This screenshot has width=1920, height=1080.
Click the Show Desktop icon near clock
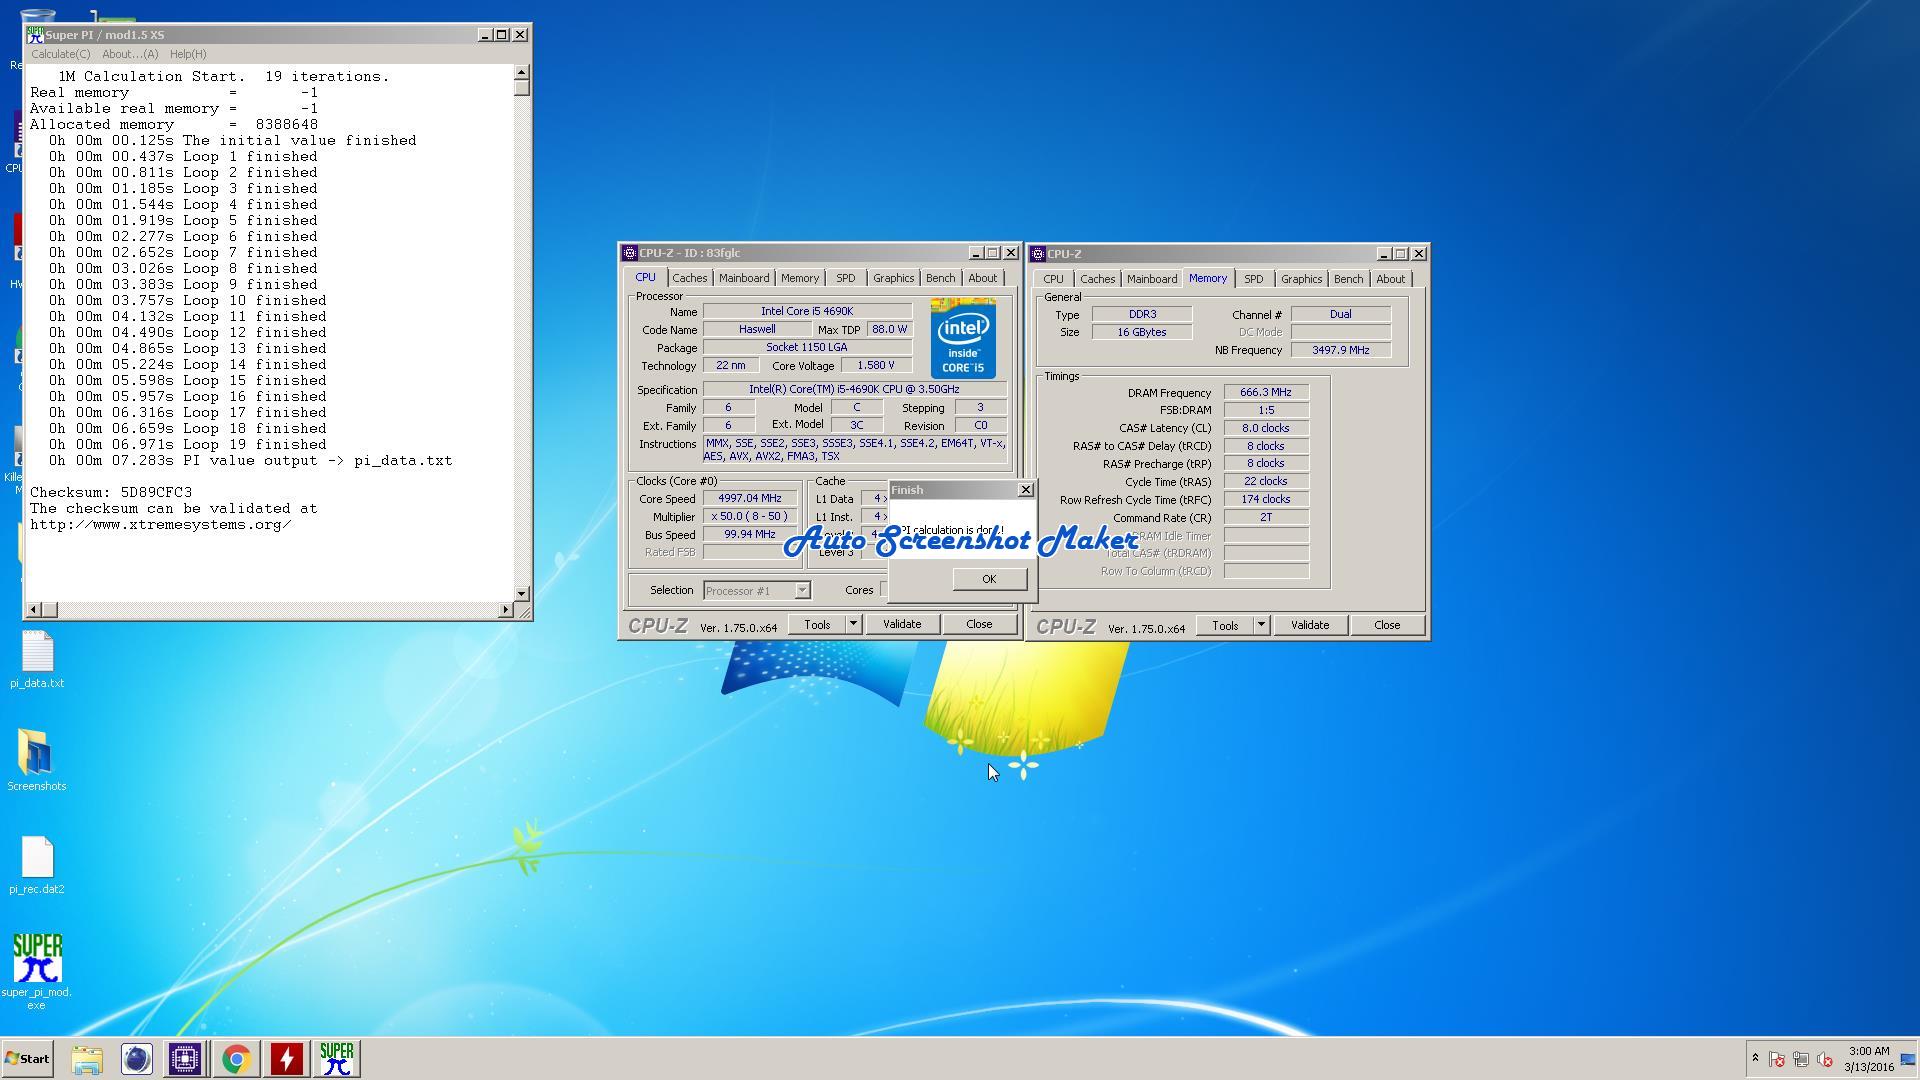pos(1908,1059)
